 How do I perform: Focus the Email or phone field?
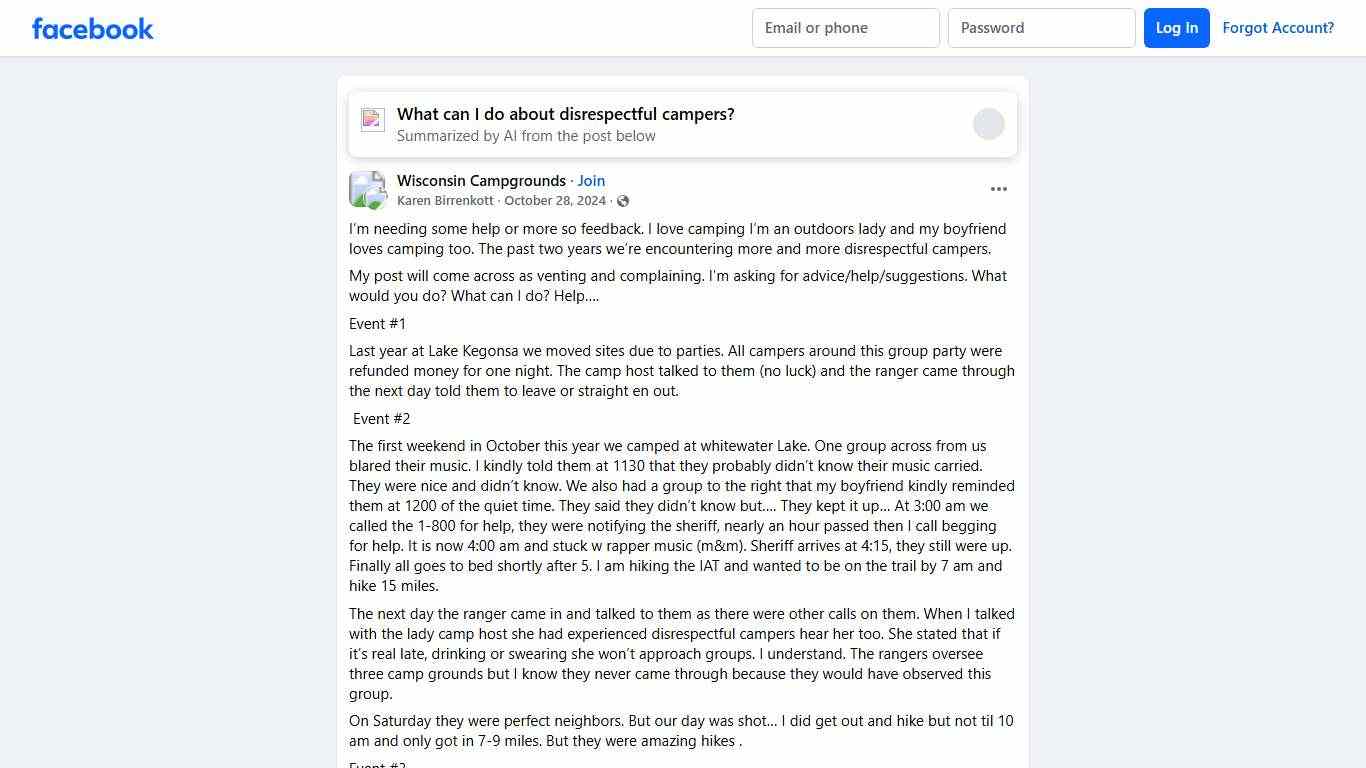click(845, 28)
